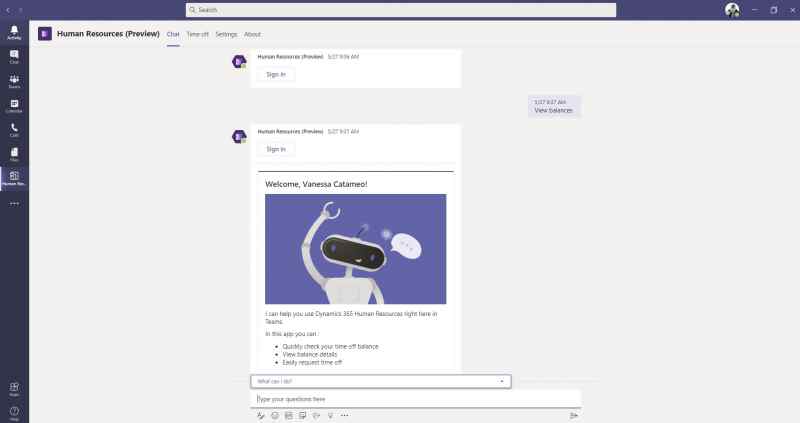
Task: Open the GIF picker
Action: coord(289,416)
